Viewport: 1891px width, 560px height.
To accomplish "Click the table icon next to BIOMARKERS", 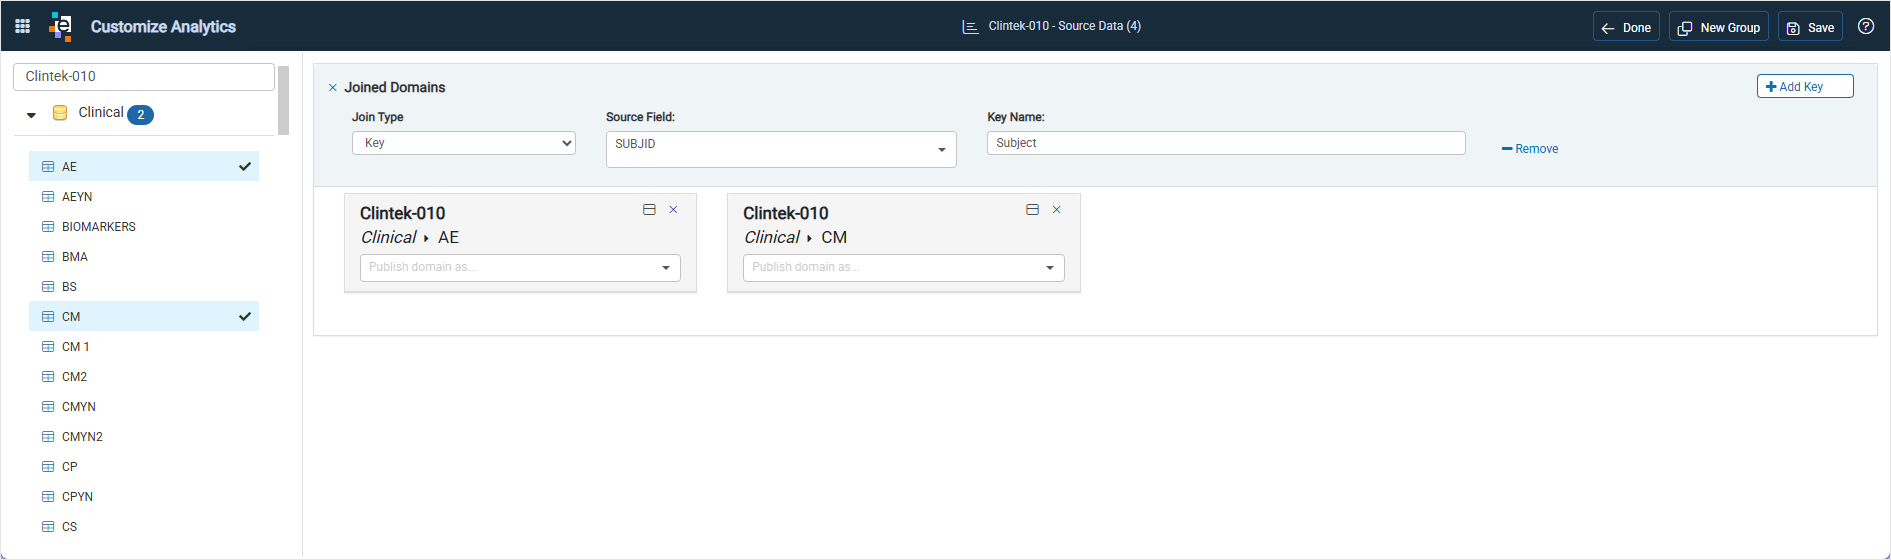I will point(48,227).
